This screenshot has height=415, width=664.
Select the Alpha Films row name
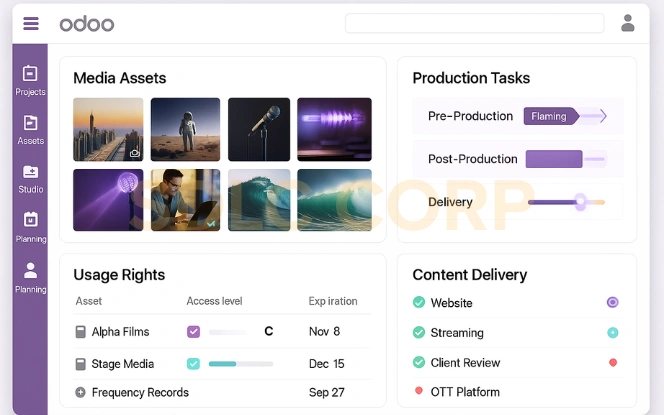point(121,332)
